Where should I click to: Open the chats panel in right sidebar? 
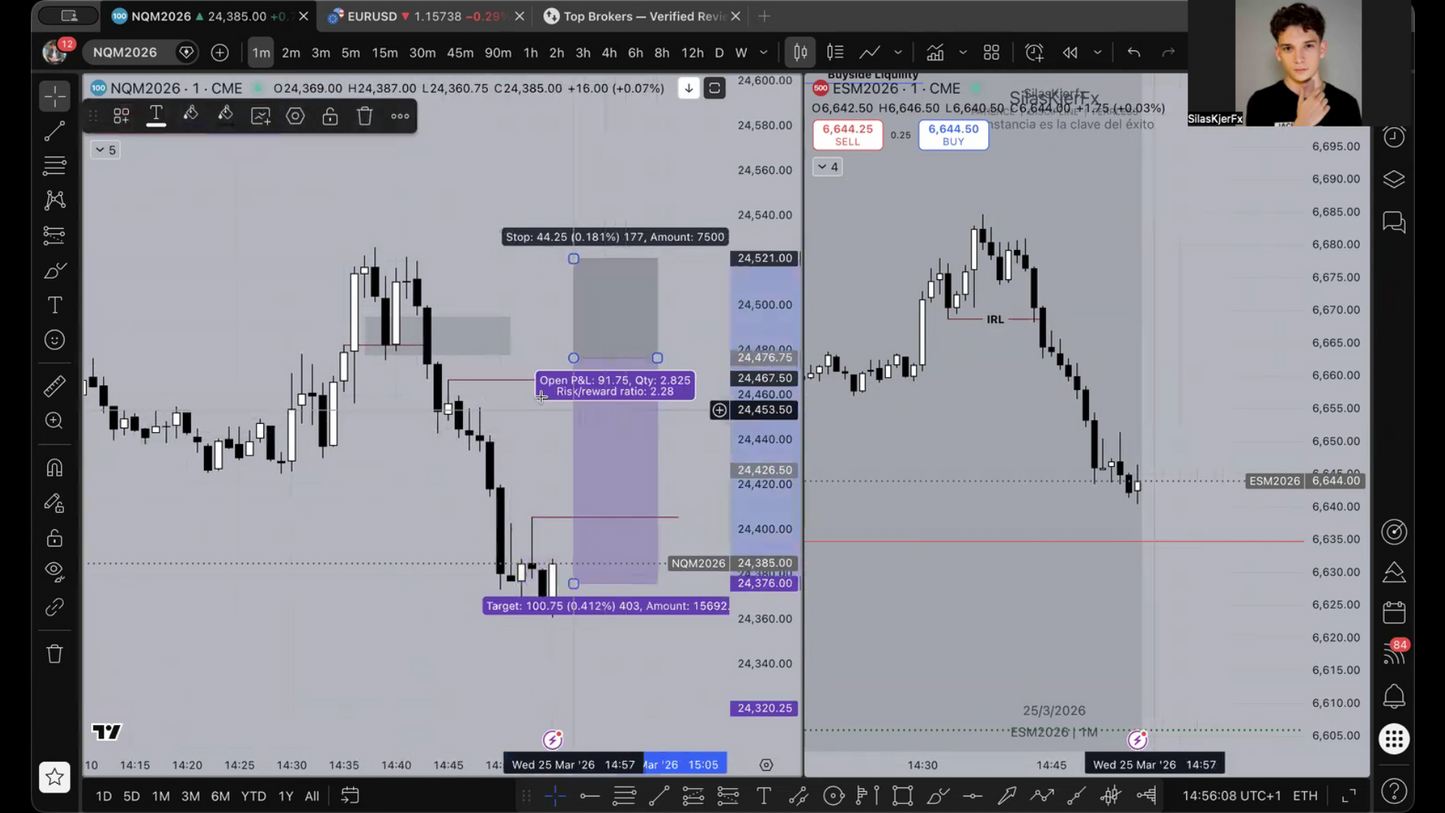(x=1394, y=222)
